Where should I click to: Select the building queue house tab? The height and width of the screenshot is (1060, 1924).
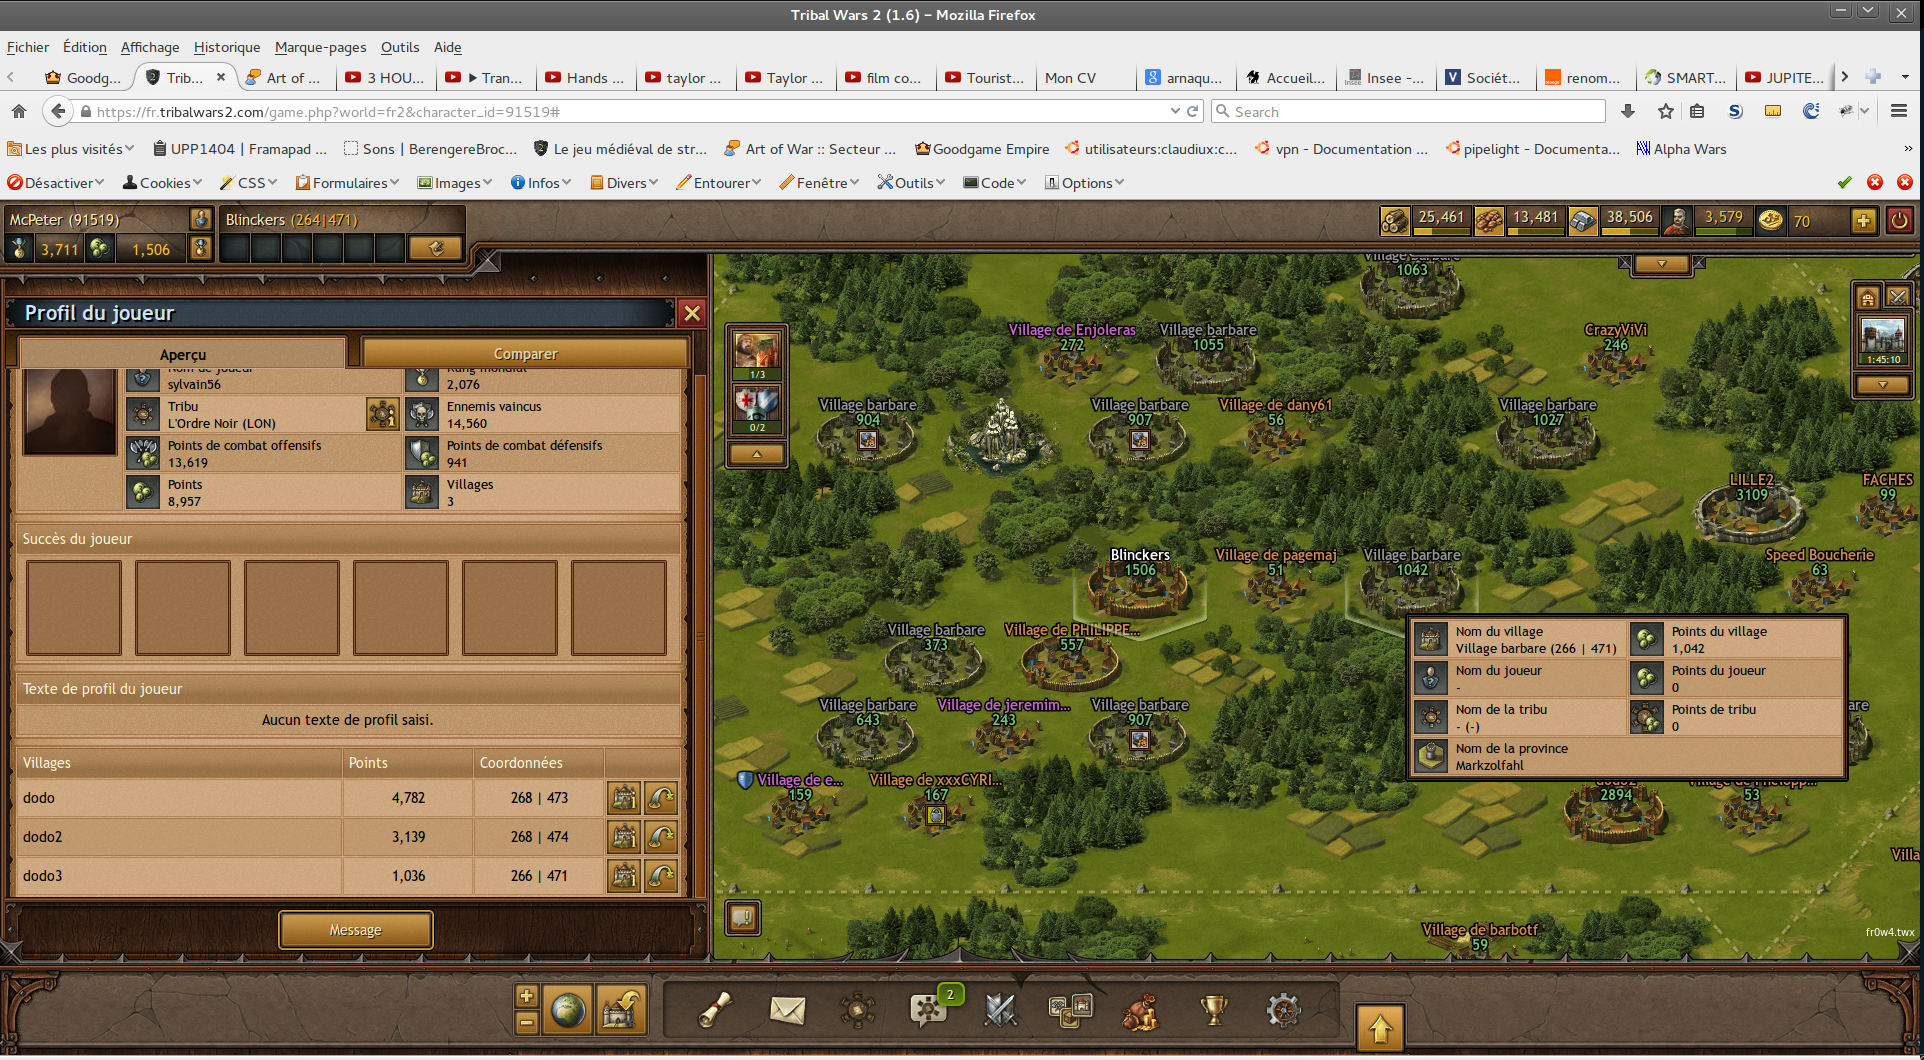point(1868,297)
